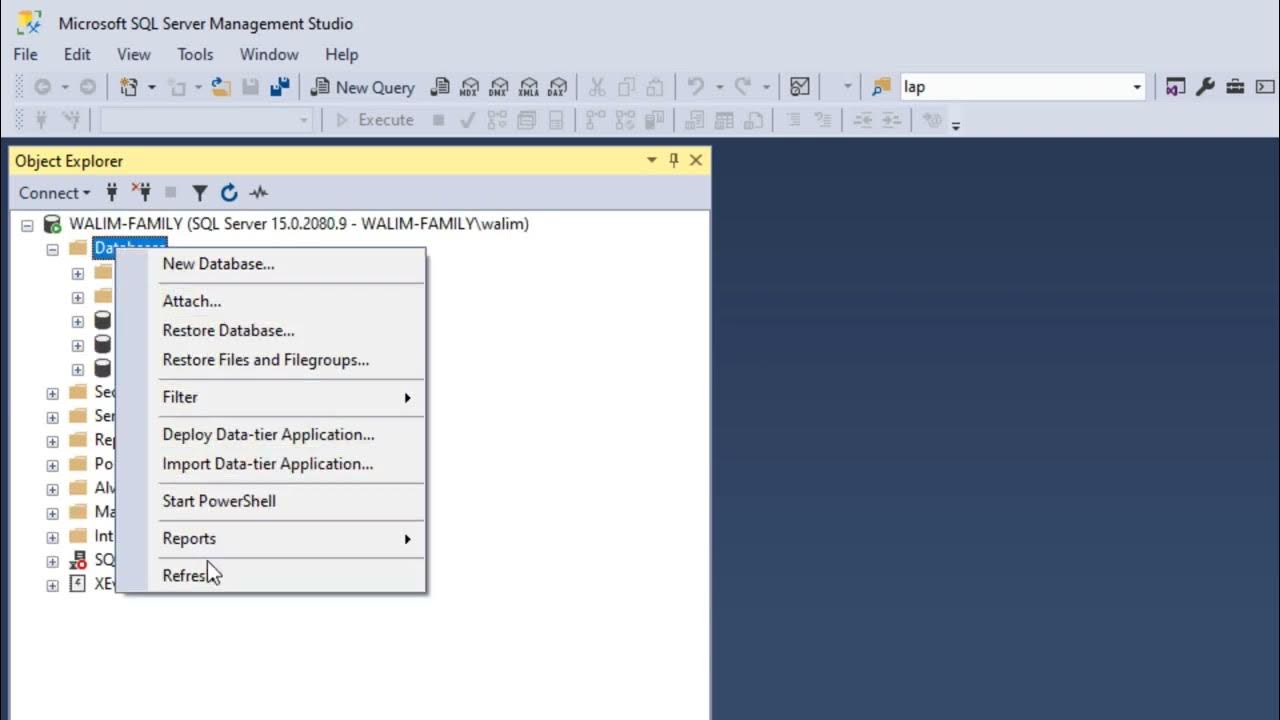1280x720 pixels.
Task: Open the Database Engine Query icon
Action: point(439,87)
